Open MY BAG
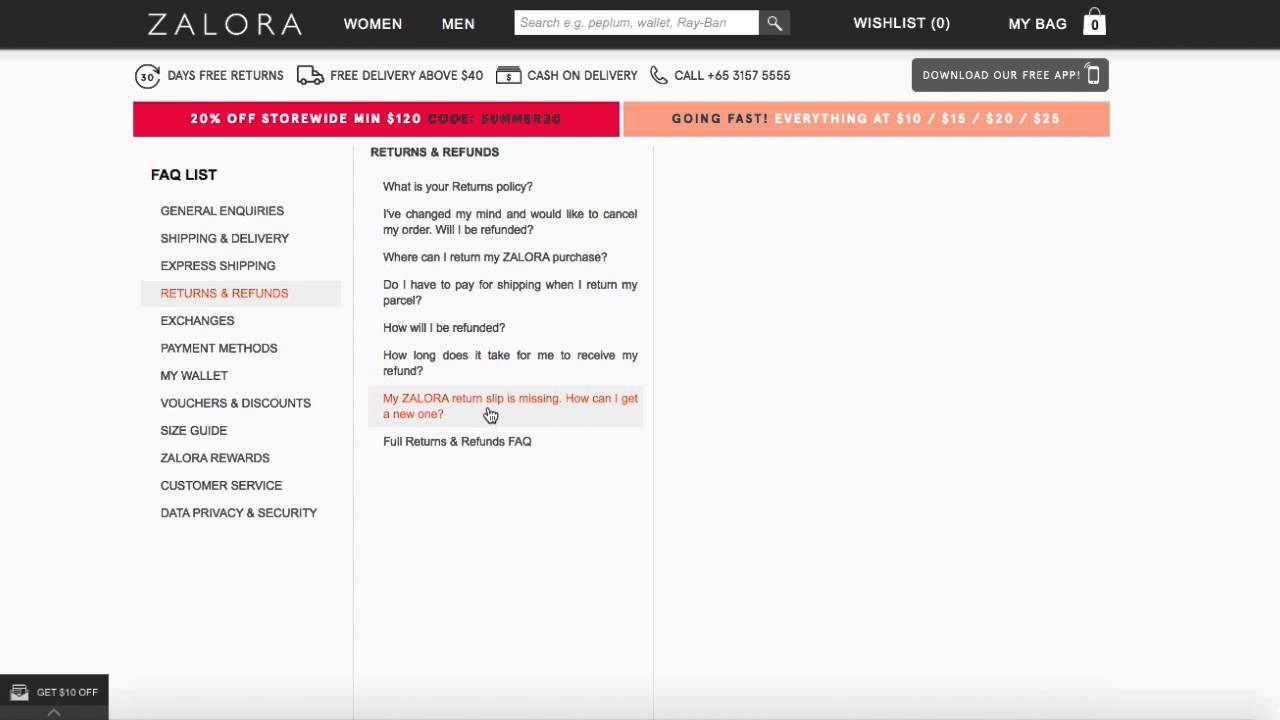Image resolution: width=1280 pixels, height=720 pixels. (1037, 24)
